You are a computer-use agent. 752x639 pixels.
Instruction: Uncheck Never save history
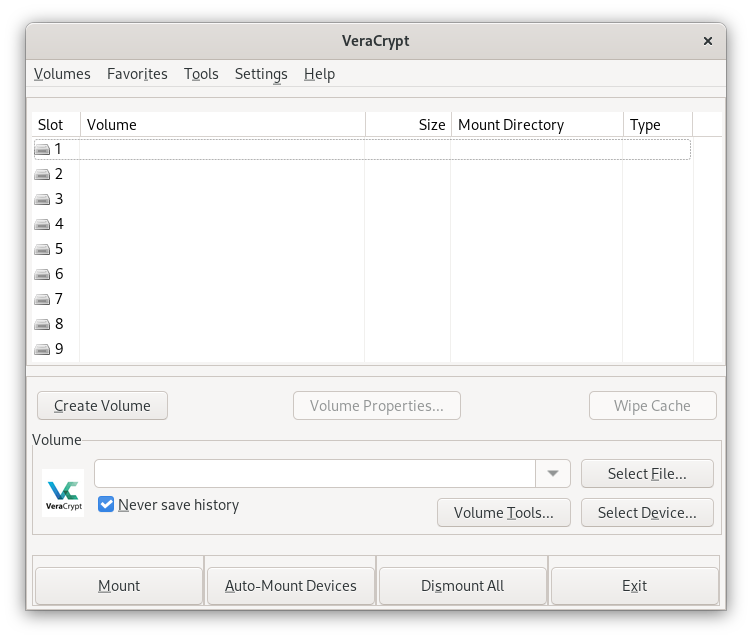(106, 505)
